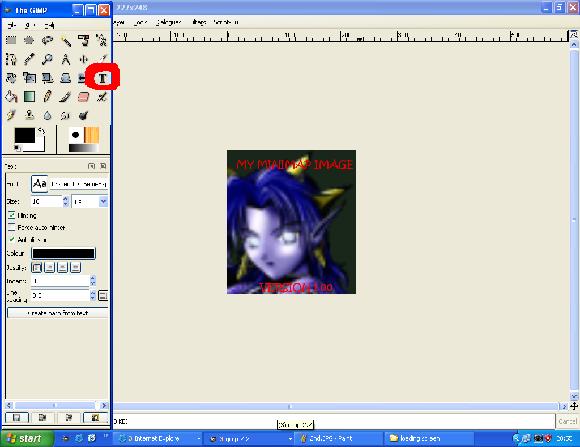
Task: Select the Free Select lasso tool
Action: (47, 40)
